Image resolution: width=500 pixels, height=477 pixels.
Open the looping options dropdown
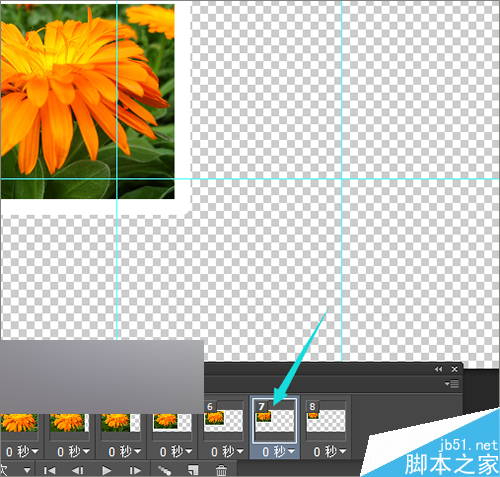[x=27, y=470]
